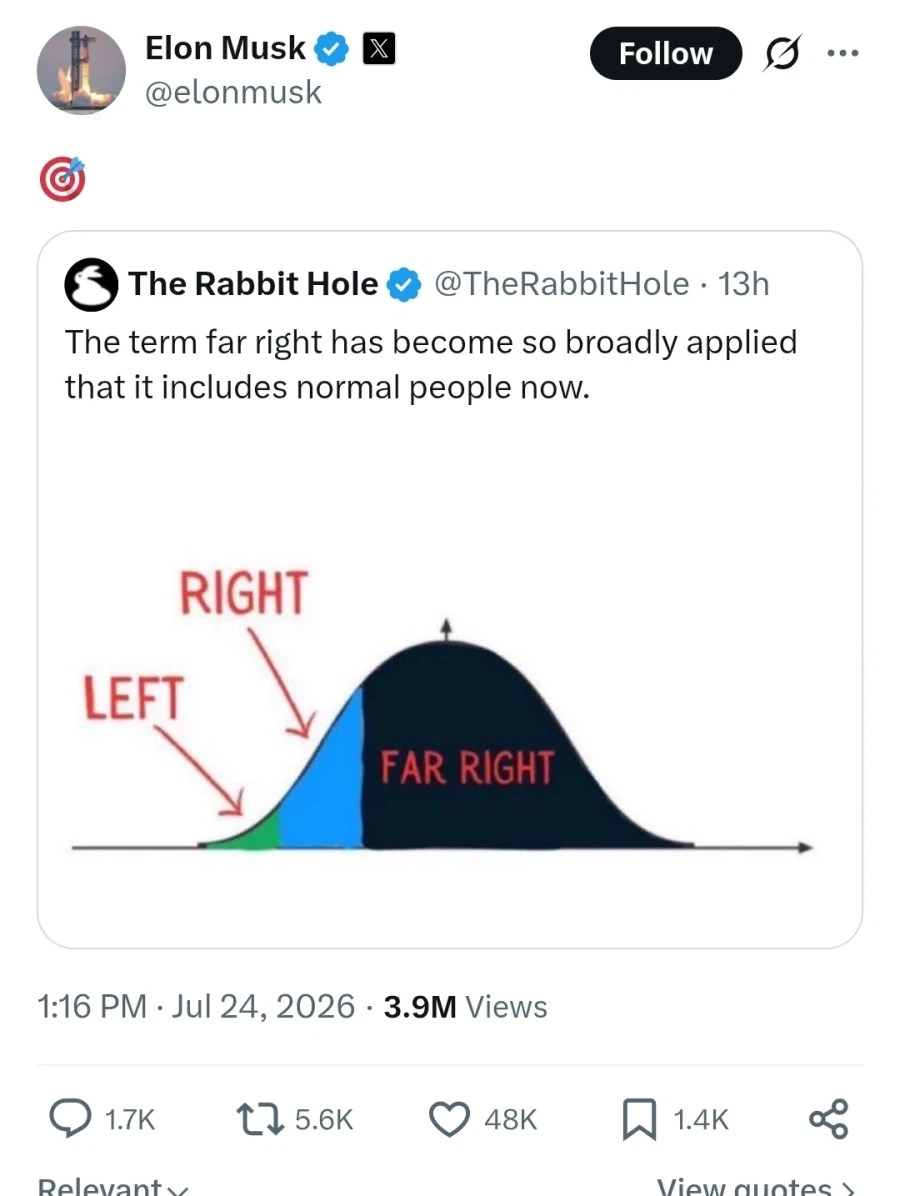Open The Rabbit Hole avatar
The image size is (900, 1196).
tap(91, 285)
